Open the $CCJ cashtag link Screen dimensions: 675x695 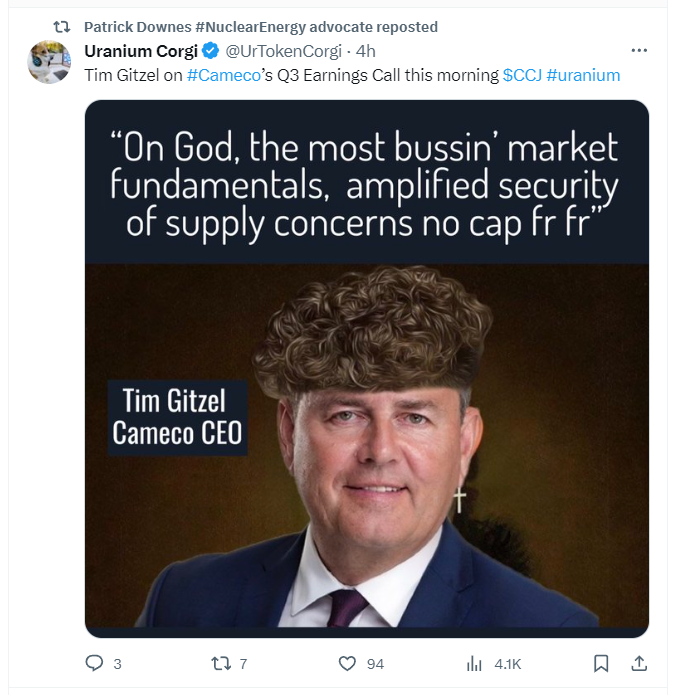click(522, 75)
